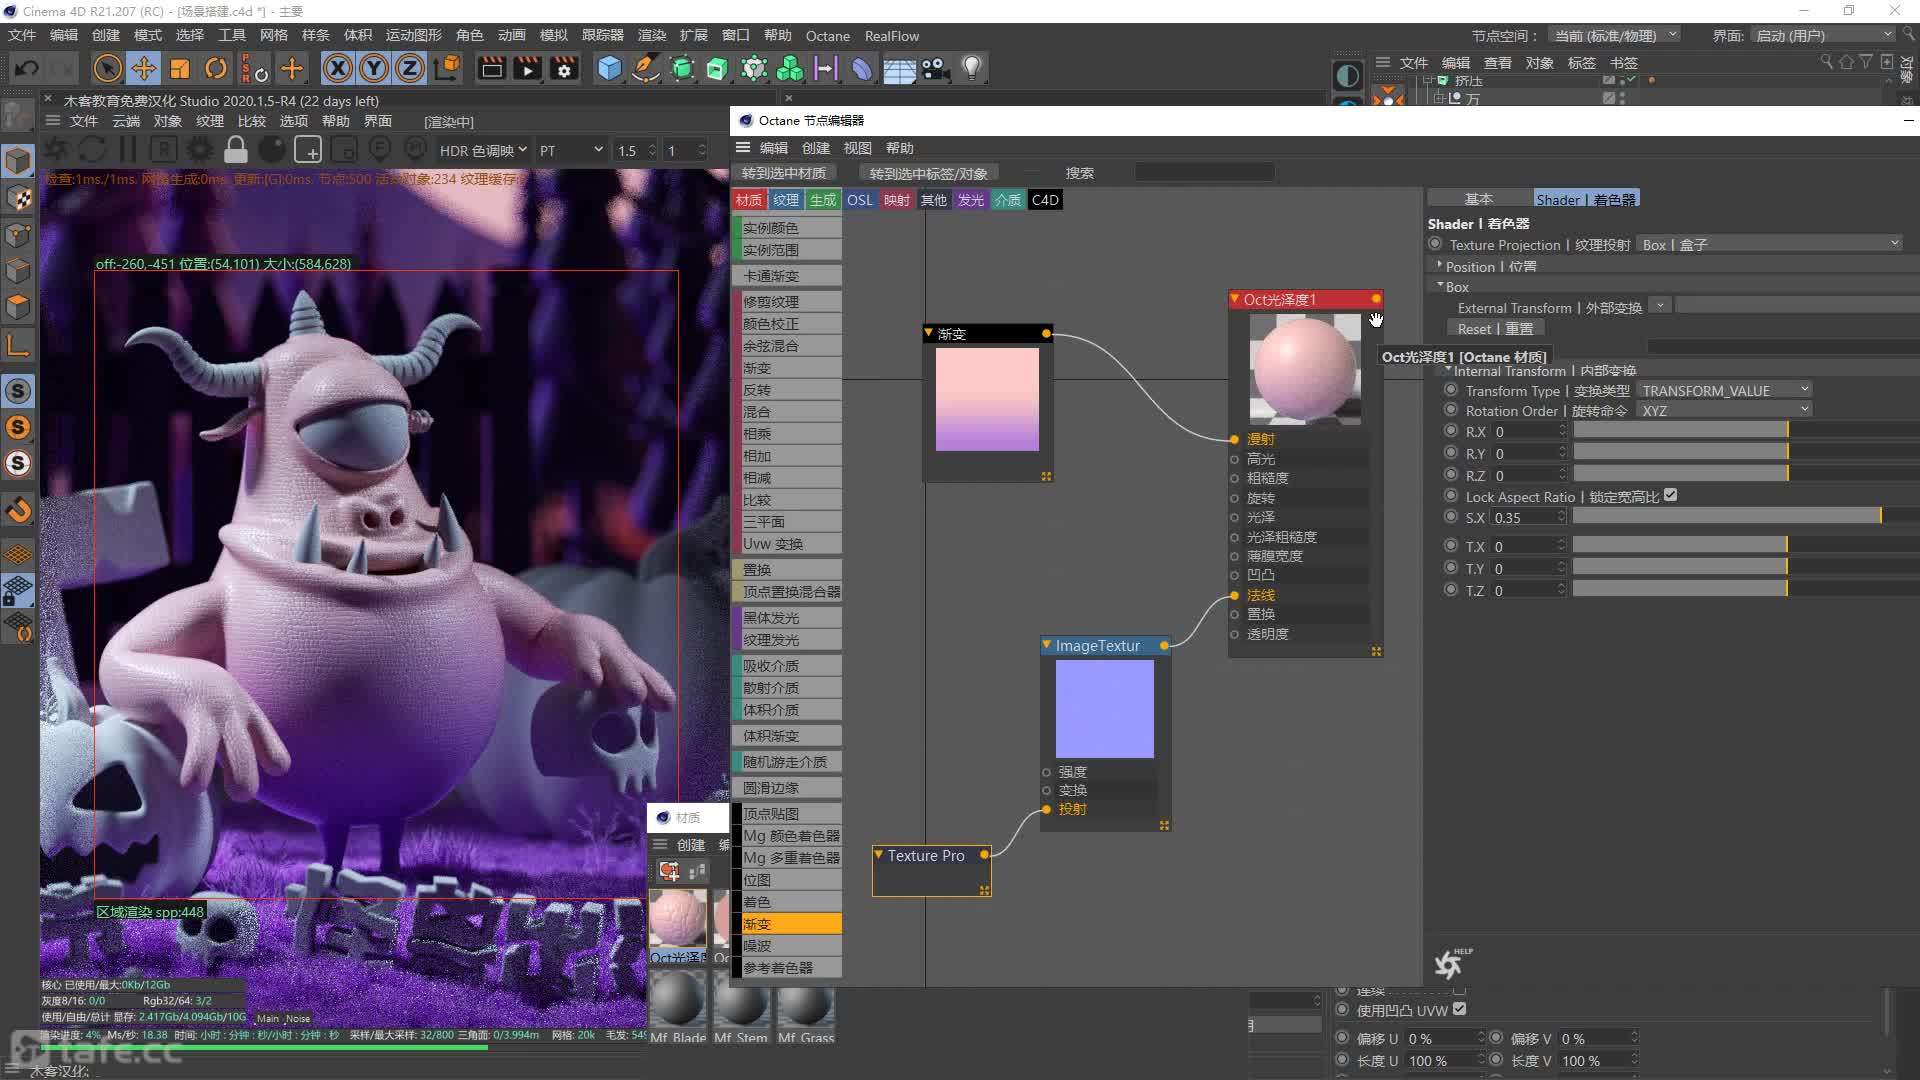Toggle the X axis lock

(338, 68)
